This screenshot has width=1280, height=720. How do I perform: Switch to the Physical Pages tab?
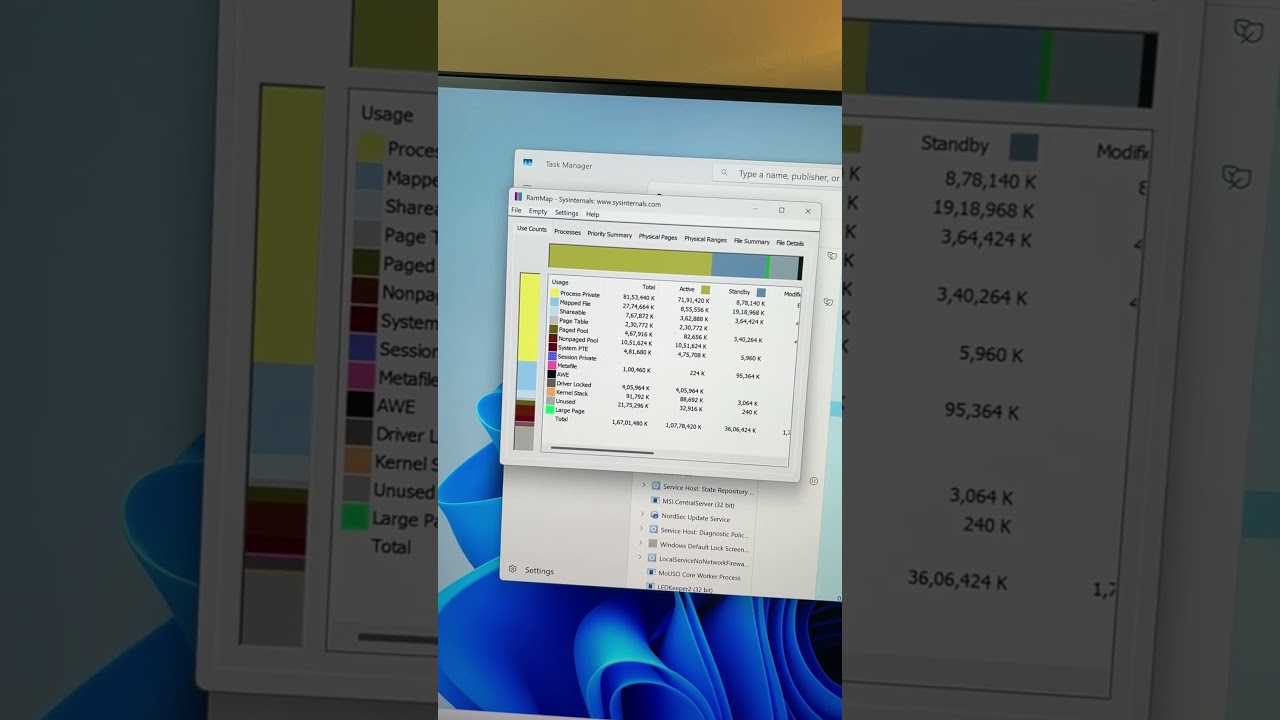click(x=658, y=237)
